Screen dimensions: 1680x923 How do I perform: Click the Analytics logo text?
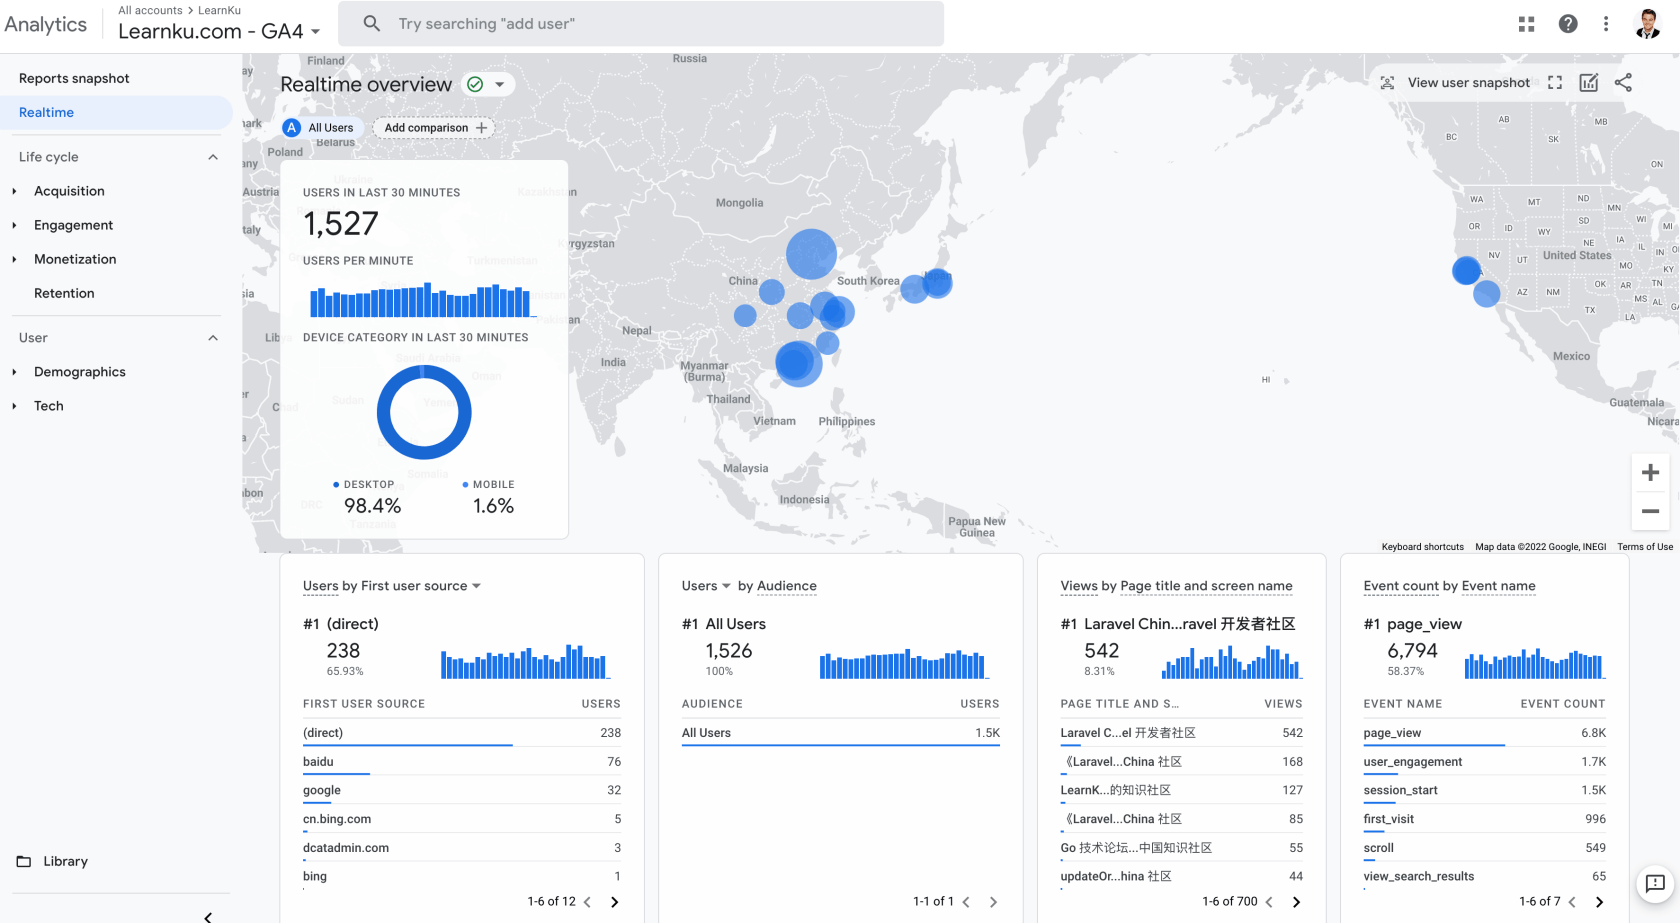point(45,24)
